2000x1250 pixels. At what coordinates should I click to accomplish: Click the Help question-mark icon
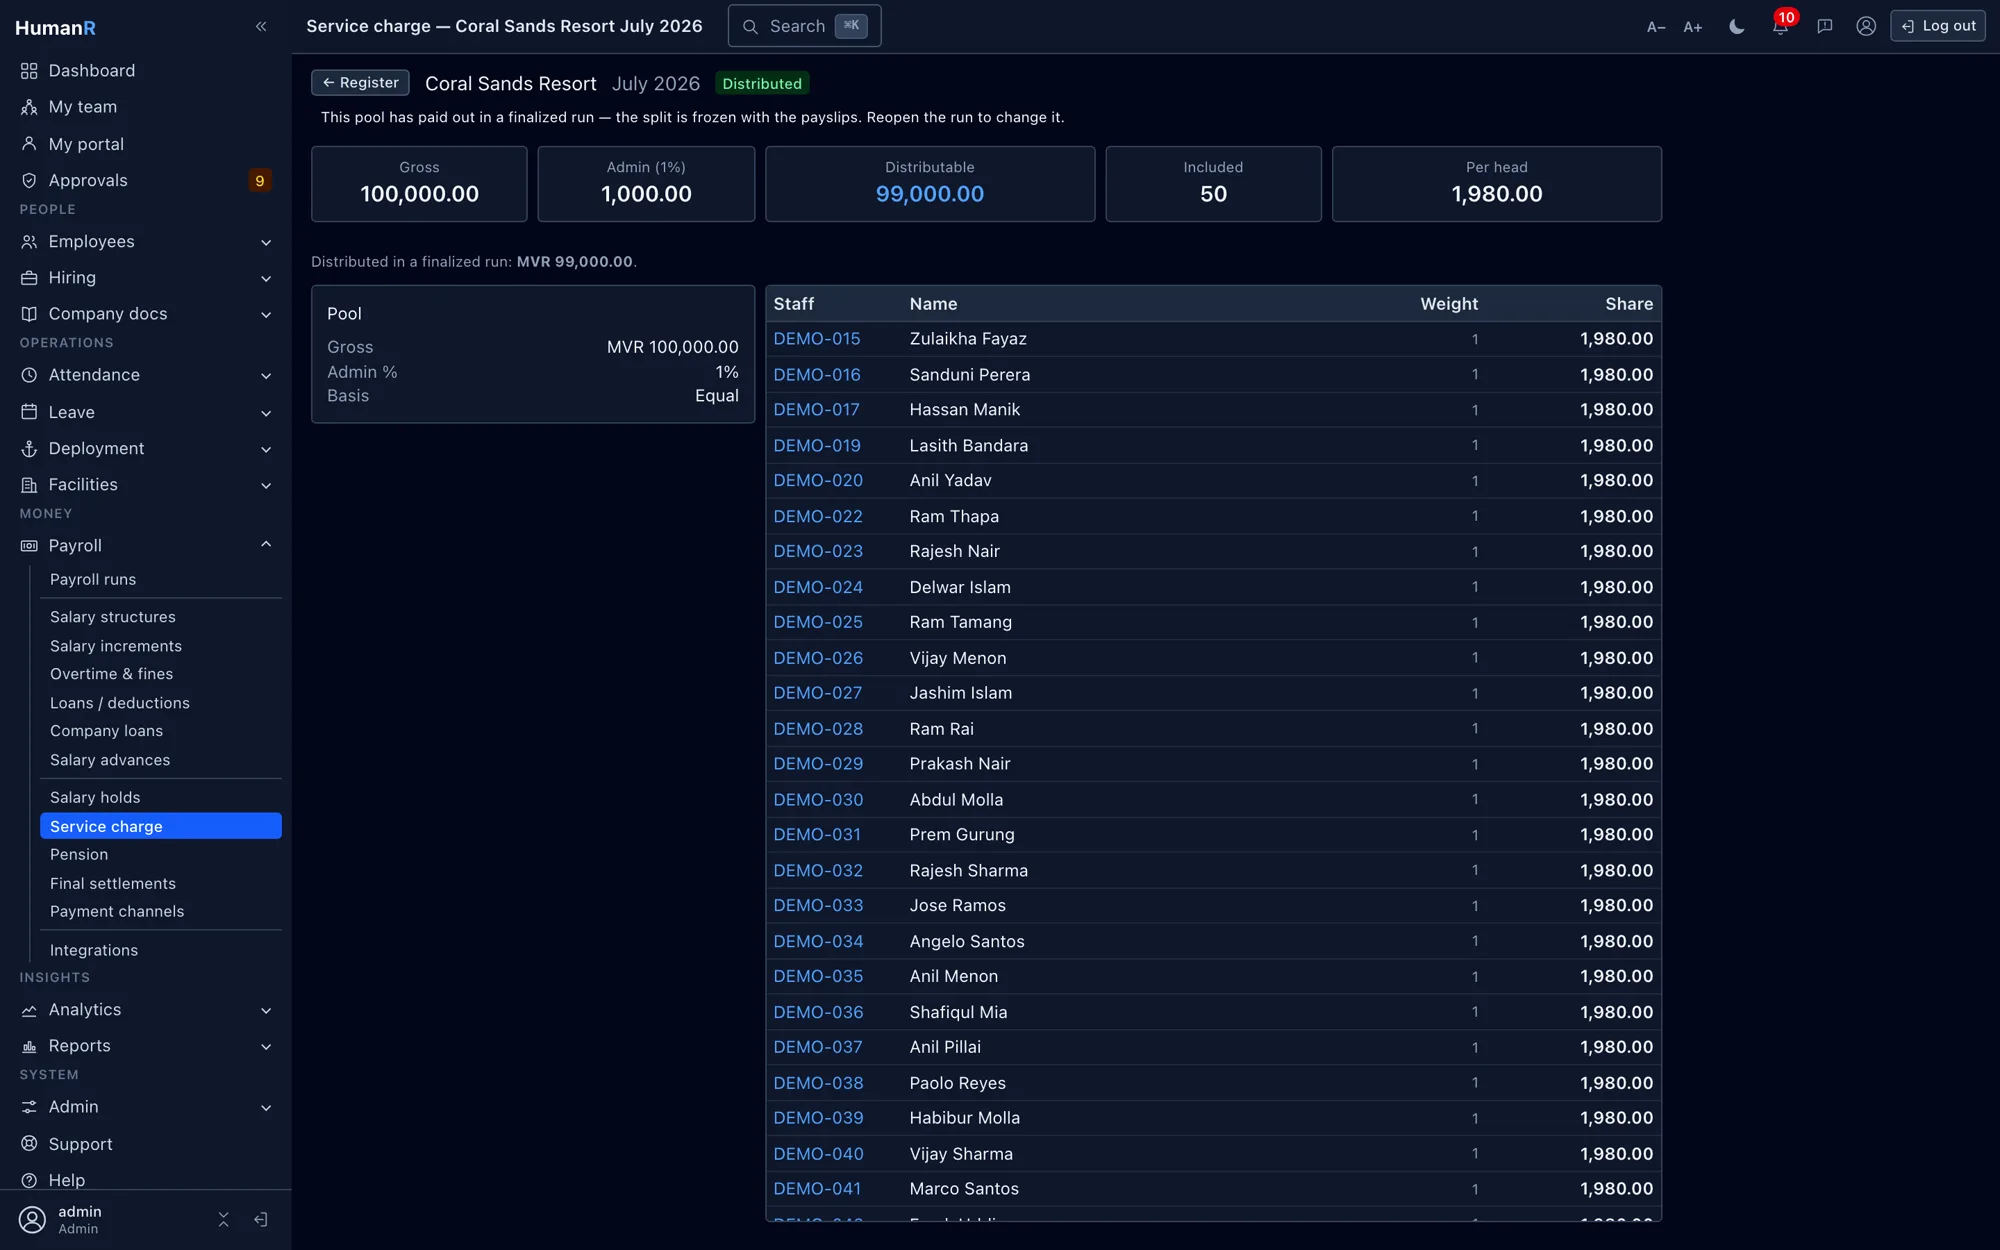(29, 1180)
